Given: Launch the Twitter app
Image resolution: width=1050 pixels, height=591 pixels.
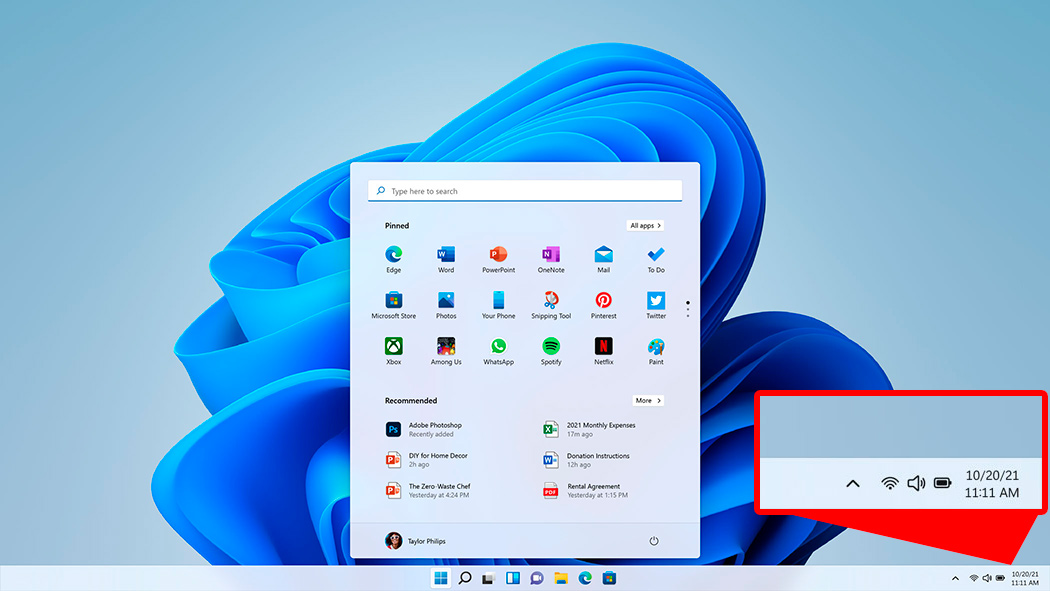Looking at the screenshot, I should pos(656,305).
